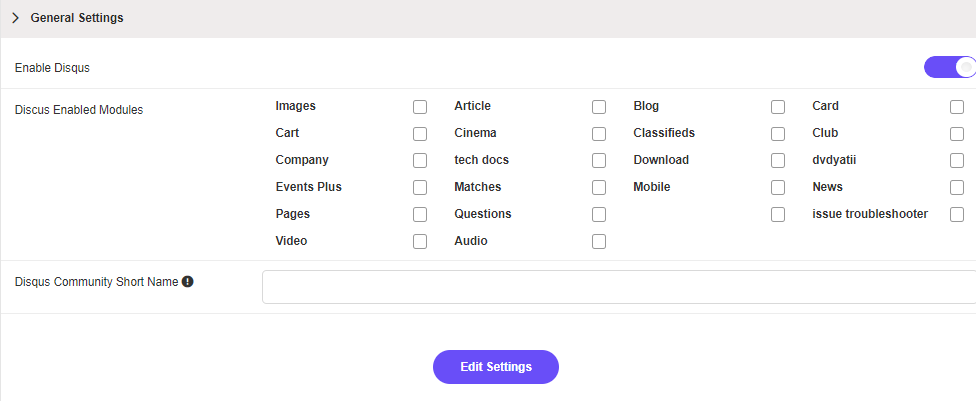Enable the Cinema module checkbox

[599, 134]
